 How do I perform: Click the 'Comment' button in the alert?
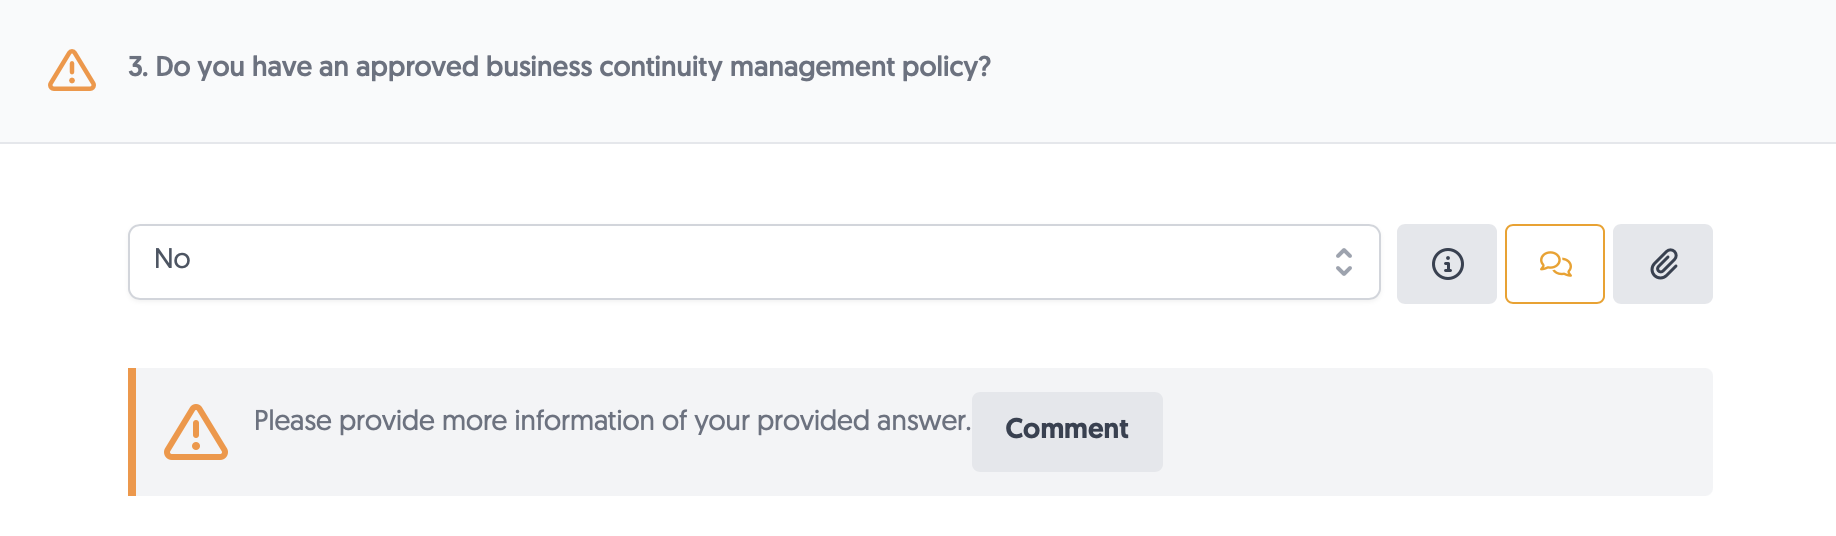tap(1067, 431)
